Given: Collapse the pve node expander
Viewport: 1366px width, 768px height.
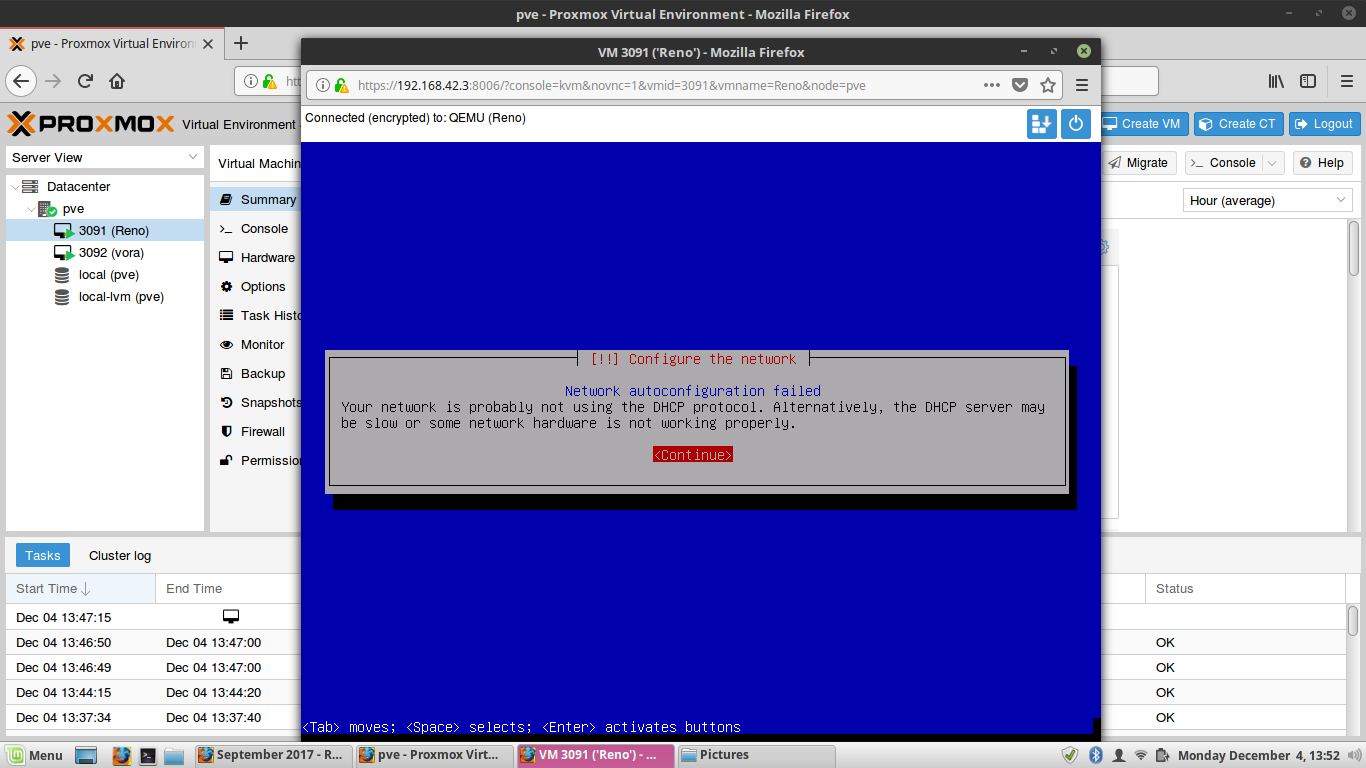Looking at the screenshot, I should click(x=30, y=209).
